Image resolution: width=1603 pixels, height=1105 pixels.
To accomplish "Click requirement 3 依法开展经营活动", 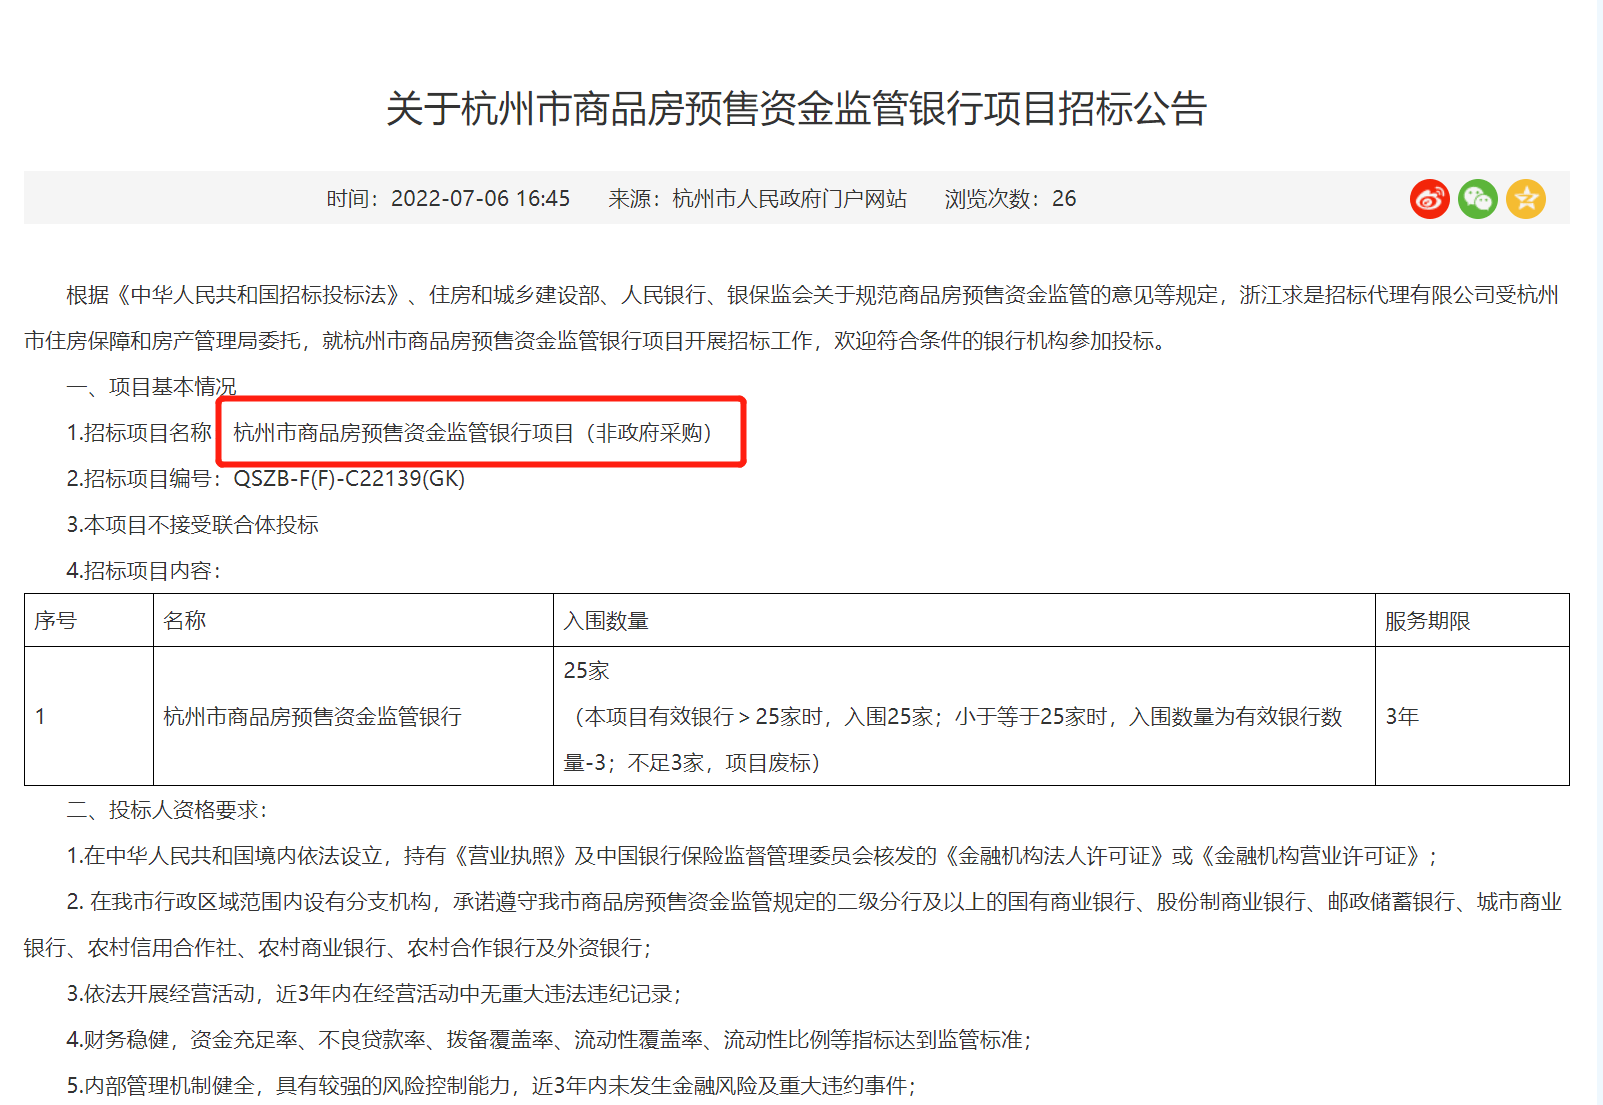I will tap(374, 994).
